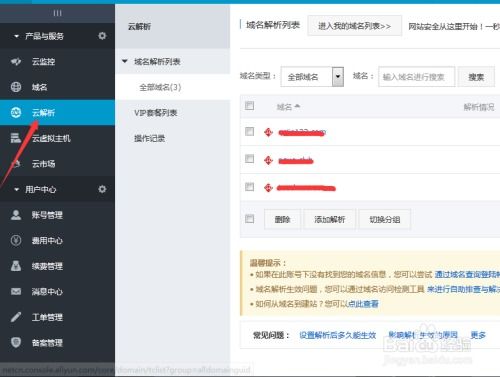Tick the third domain row checkbox
This screenshot has height=377, width=500.
pyautogui.click(x=249, y=186)
